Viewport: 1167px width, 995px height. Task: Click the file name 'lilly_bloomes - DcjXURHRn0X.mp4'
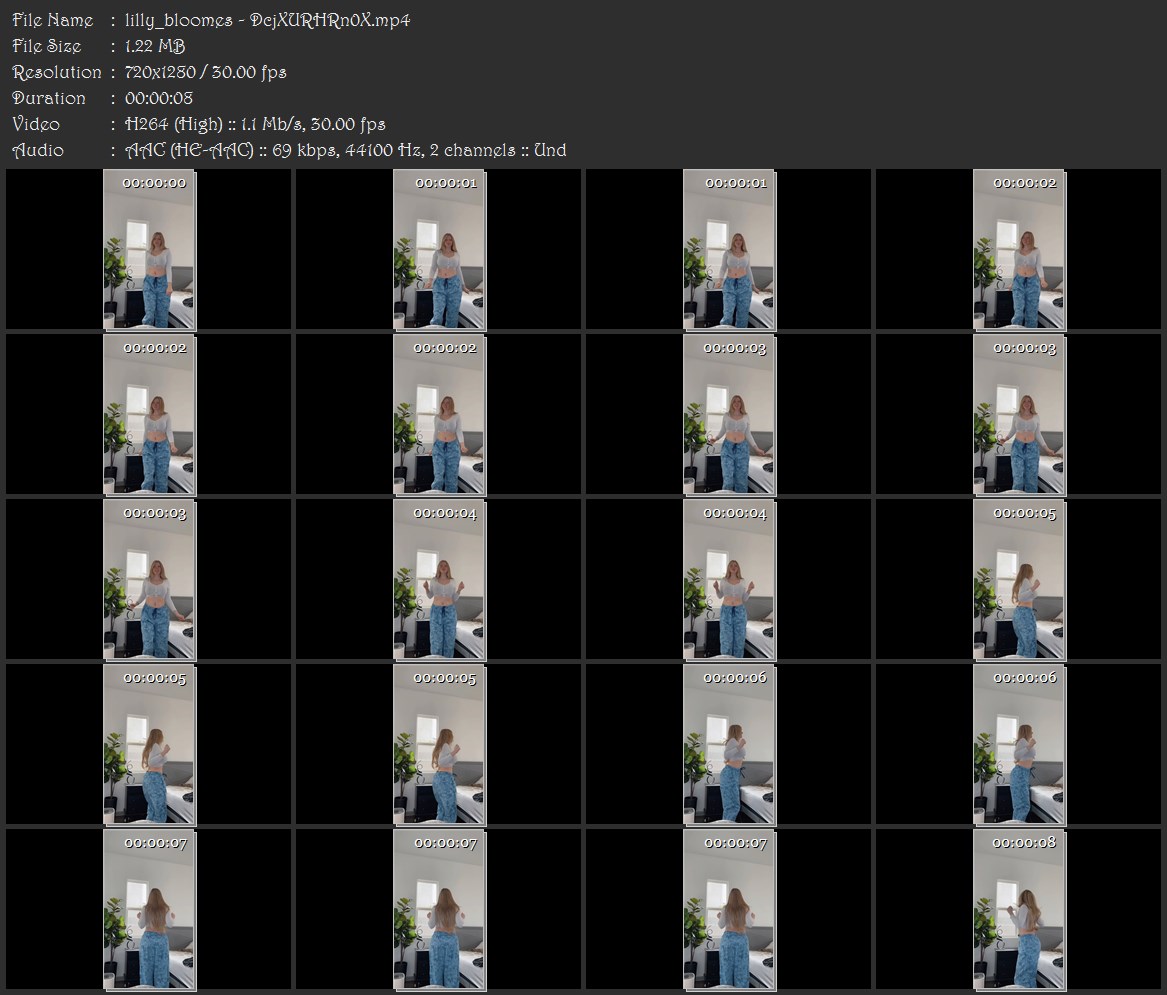pyautogui.click(x=268, y=20)
